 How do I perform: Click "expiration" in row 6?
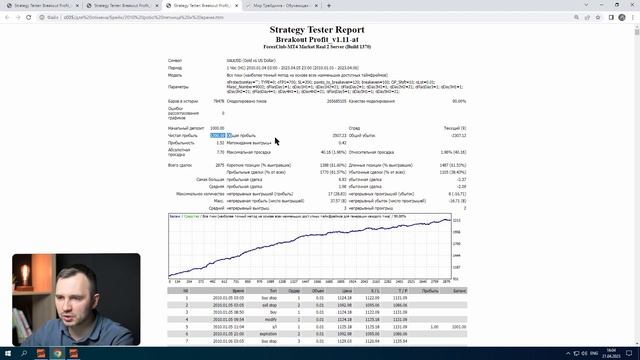tap(268, 334)
